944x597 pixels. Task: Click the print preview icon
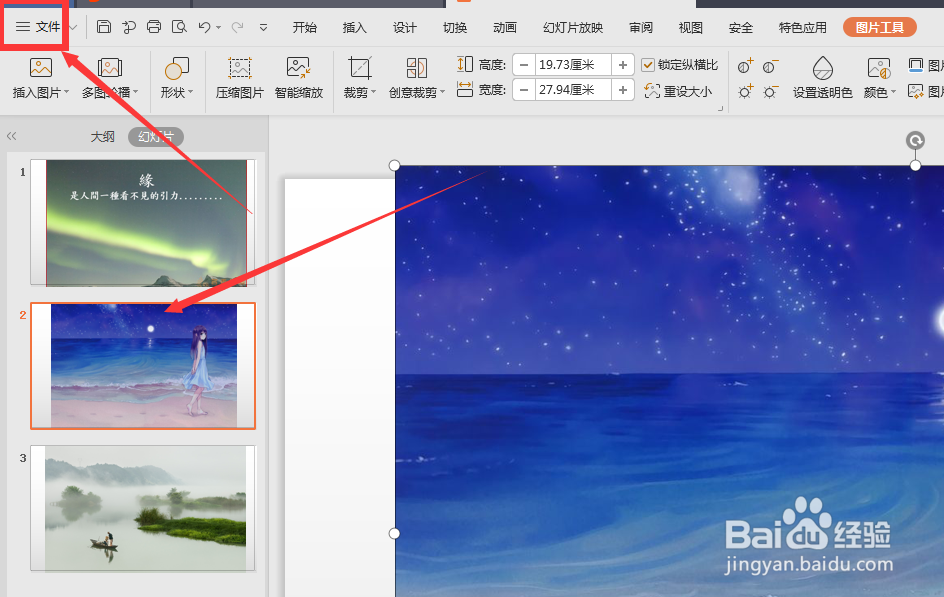coord(179,26)
